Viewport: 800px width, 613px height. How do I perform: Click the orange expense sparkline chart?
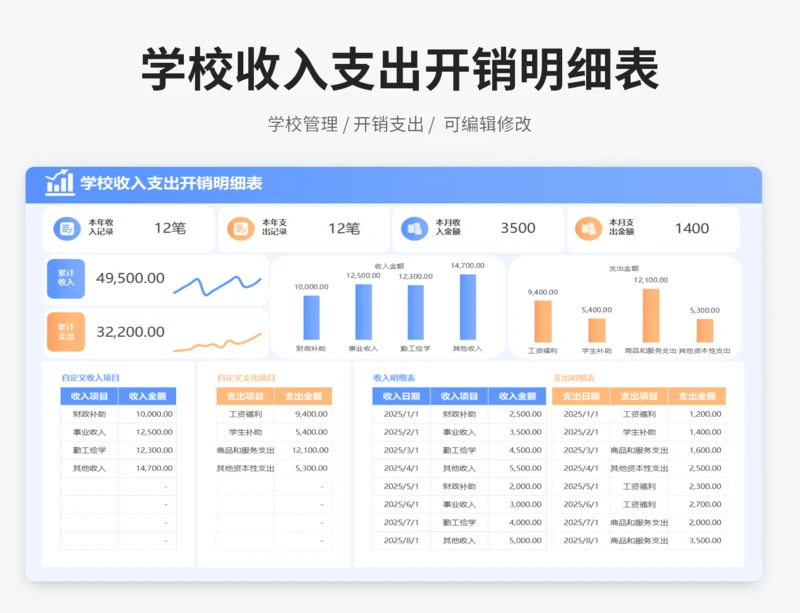point(217,342)
